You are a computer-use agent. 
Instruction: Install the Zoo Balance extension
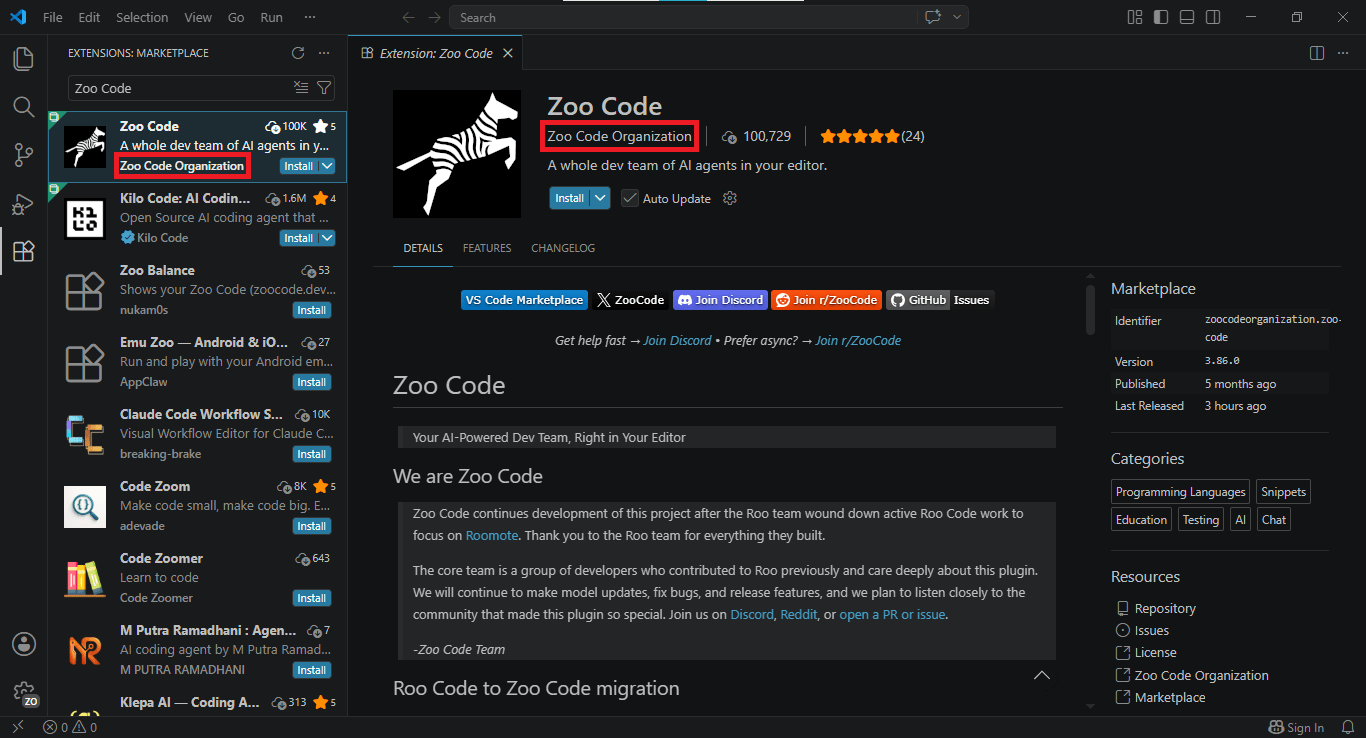coord(312,310)
